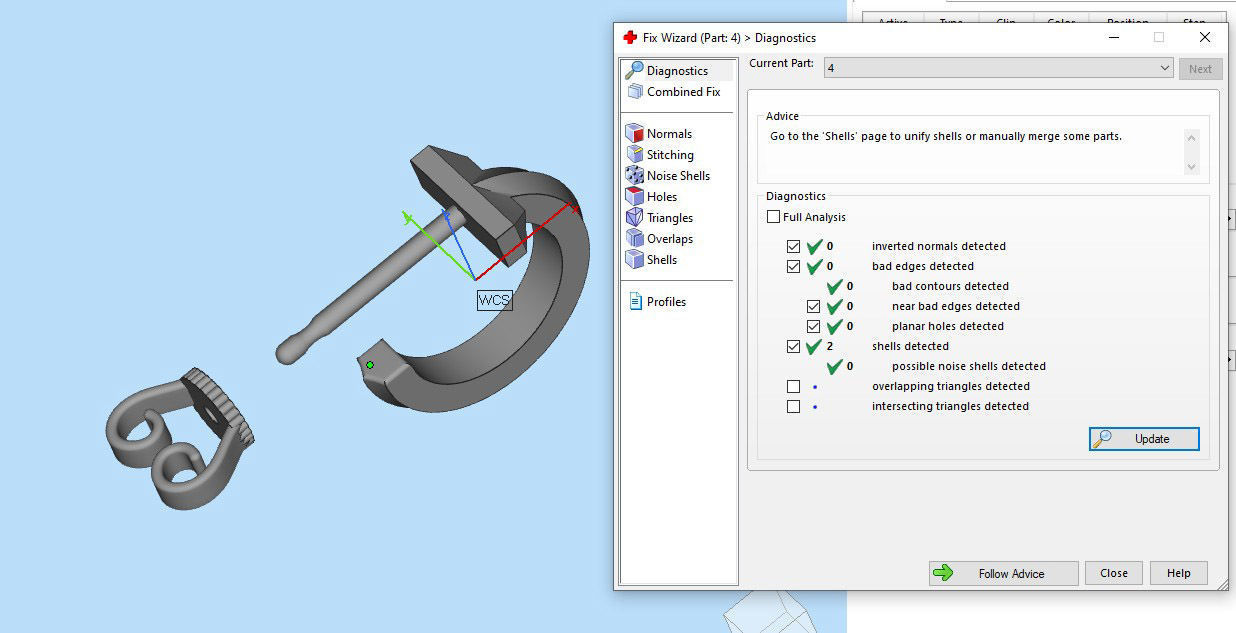This screenshot has height=633, width=1236.
Task: Click the Close button in Fix Wizard
Action: click(1114, 573)
